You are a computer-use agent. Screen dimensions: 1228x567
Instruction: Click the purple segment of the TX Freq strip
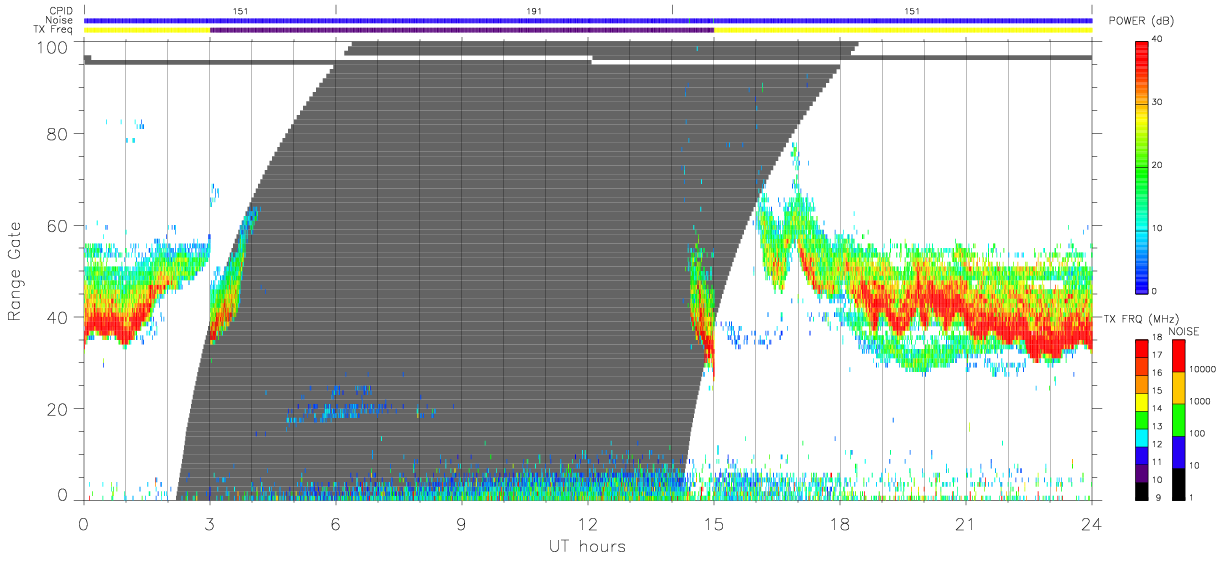(x=462, y=30)
